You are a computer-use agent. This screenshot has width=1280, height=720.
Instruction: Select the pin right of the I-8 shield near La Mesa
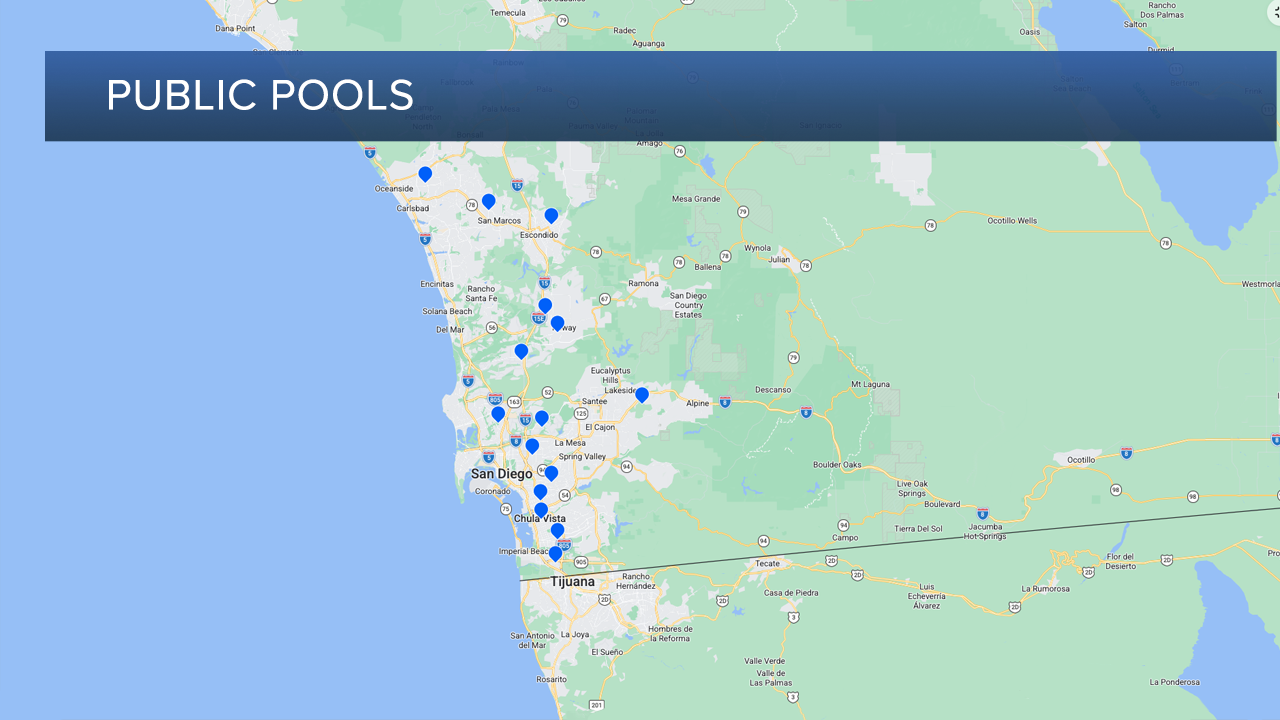(x=532, y=446)
